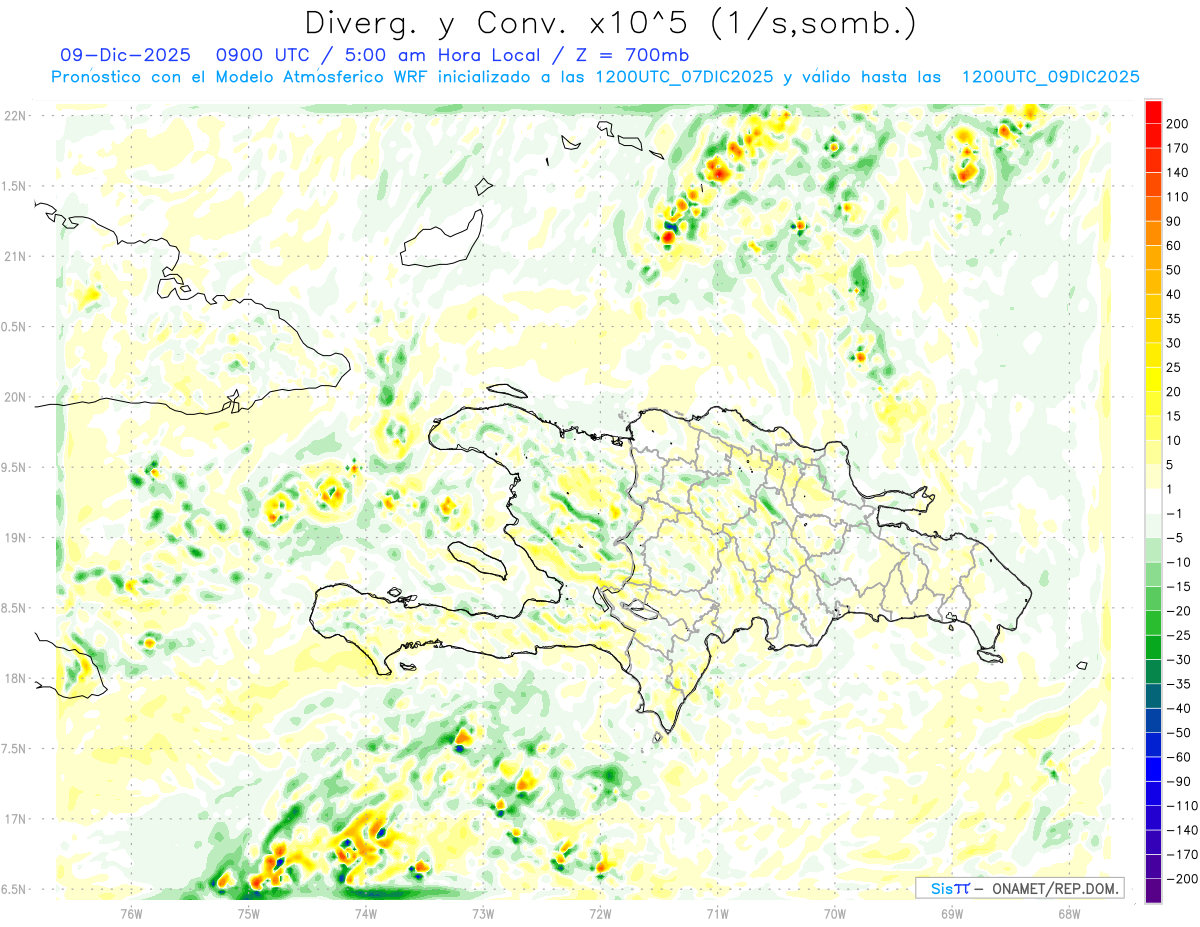This screenshot has width=1200, height=927.
Task: Click the white swatch between 1 and -1
Action: (x=1153, y=501)
